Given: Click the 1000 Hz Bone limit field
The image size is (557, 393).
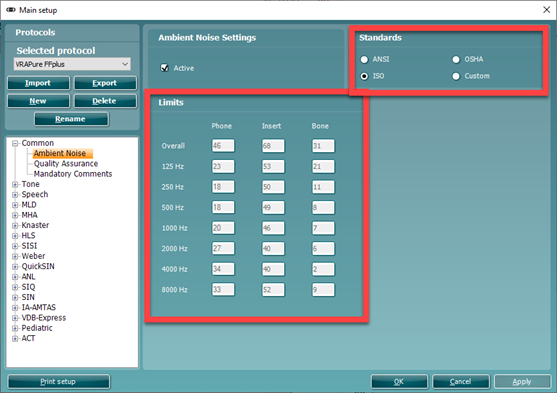Looking at the screenshot, I should (x=323, y=228).
